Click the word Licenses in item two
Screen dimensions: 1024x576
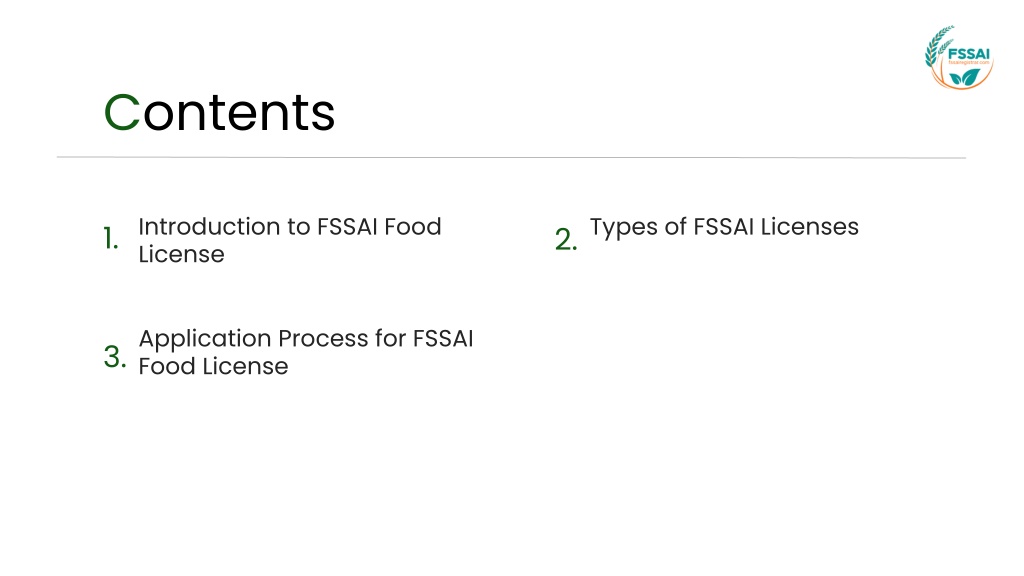pyautogui.click(x=810, y=227)
